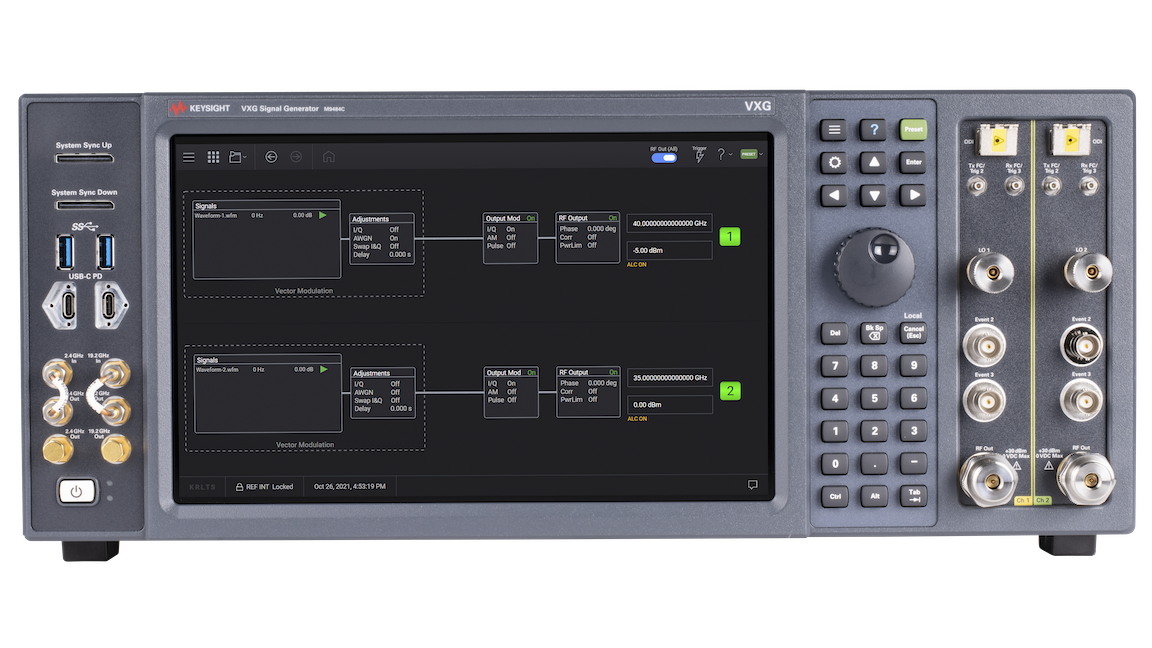Hit keypad number 7

(835, 365)
